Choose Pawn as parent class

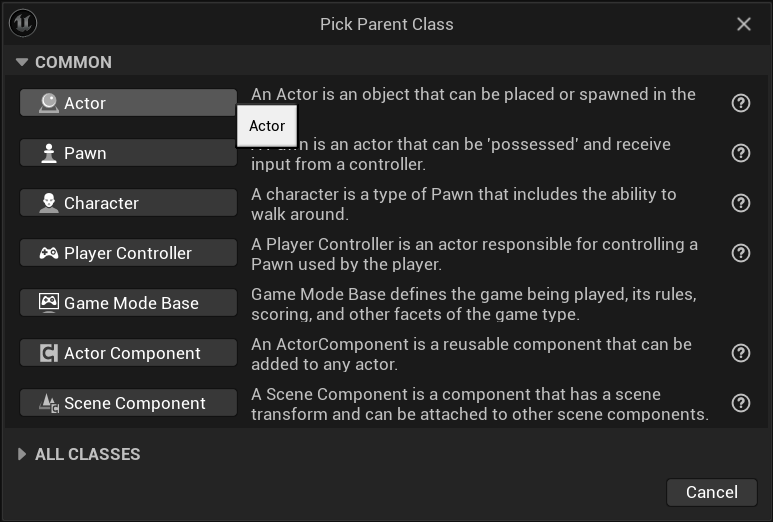tap(128, 153)
